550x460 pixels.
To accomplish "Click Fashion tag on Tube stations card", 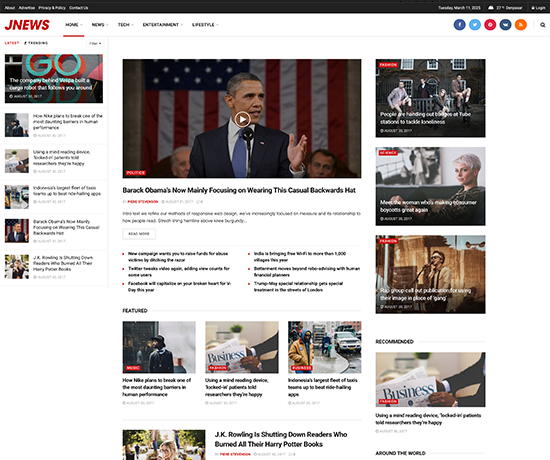I will (388, 65).
